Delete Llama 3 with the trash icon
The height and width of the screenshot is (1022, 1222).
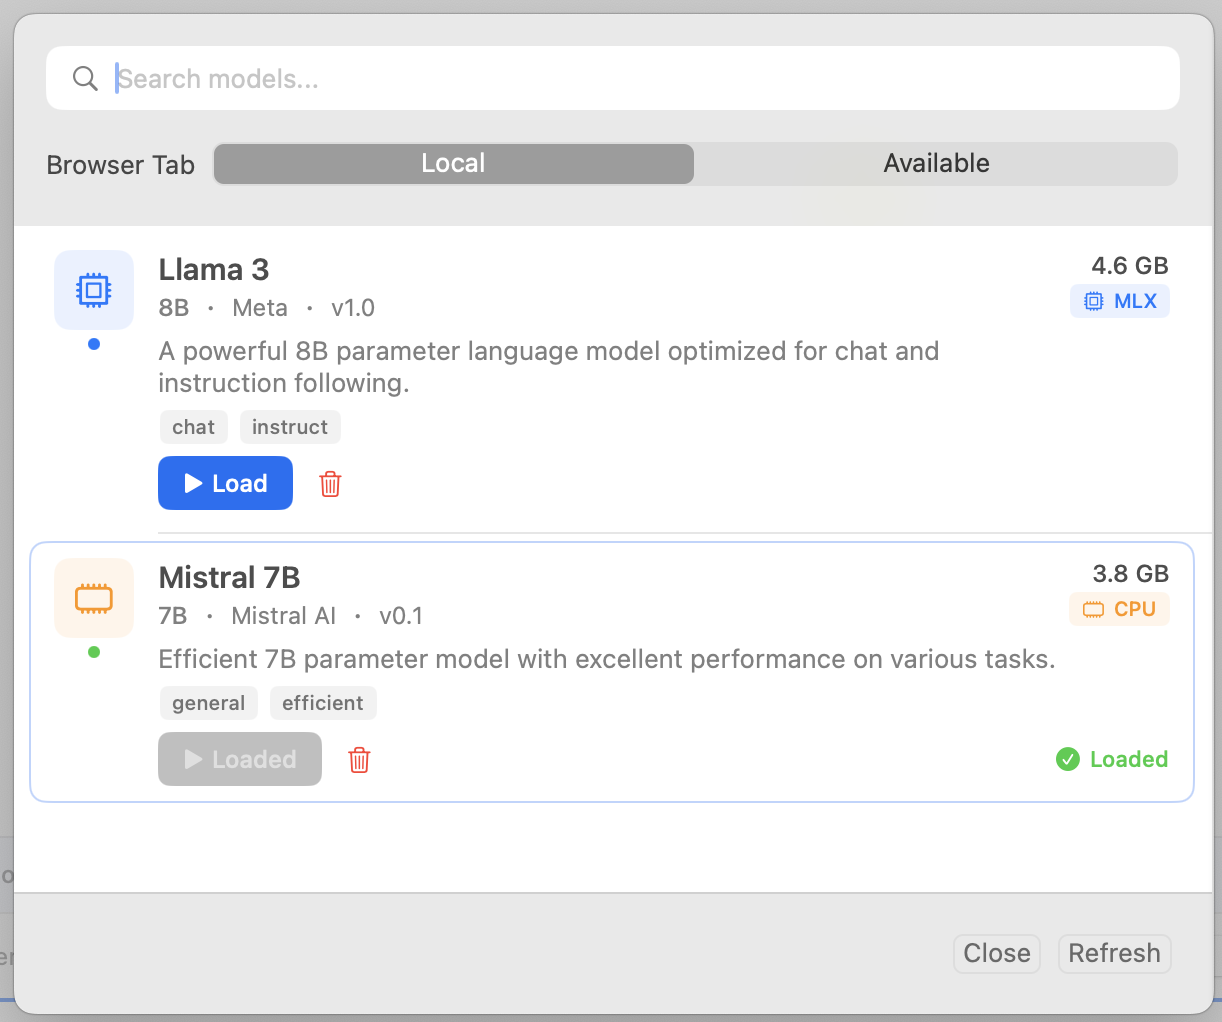click(x=330, y=484)
